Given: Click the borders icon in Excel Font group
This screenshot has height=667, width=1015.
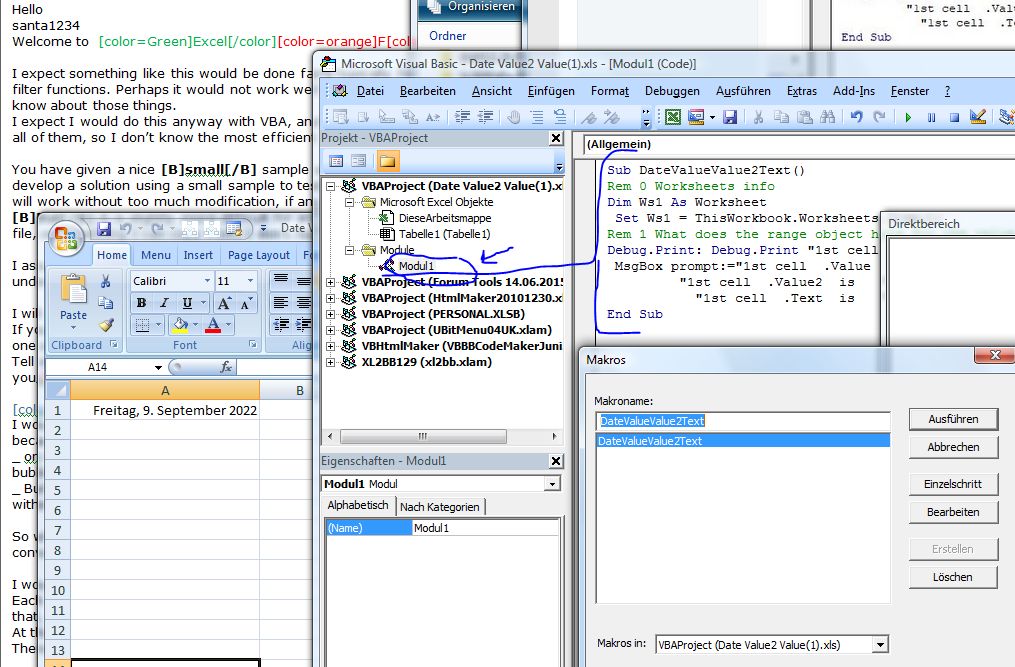Looking at the screenshot, I should [142, 325].
